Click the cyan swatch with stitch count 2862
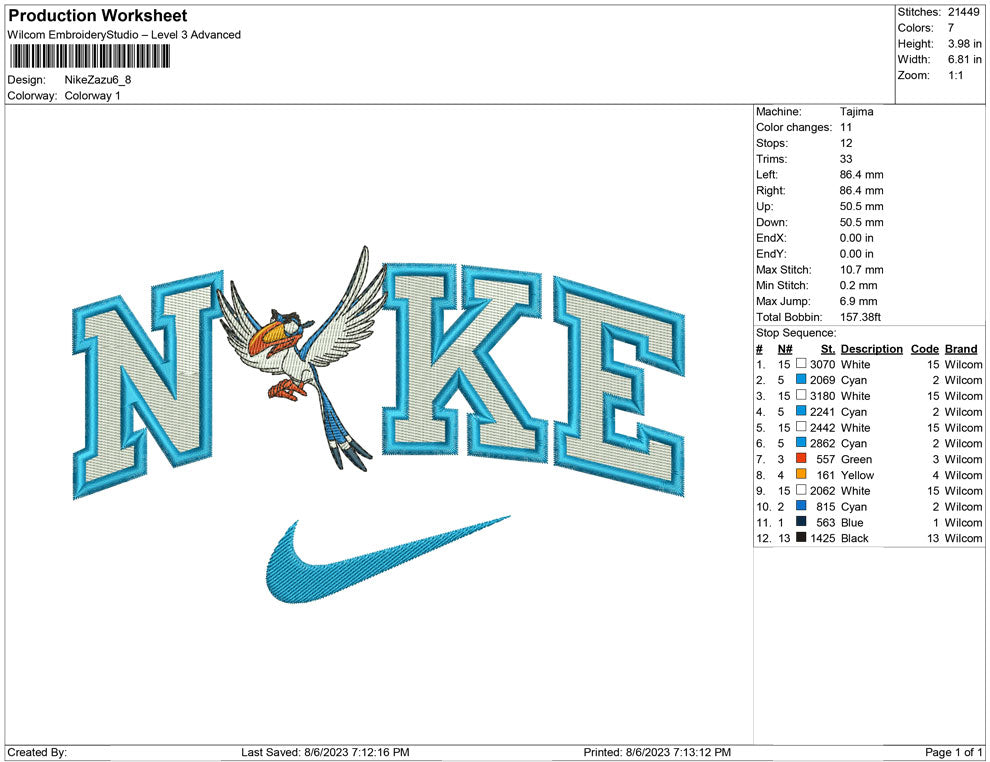 pyautogui.click(x=801, y=443)
